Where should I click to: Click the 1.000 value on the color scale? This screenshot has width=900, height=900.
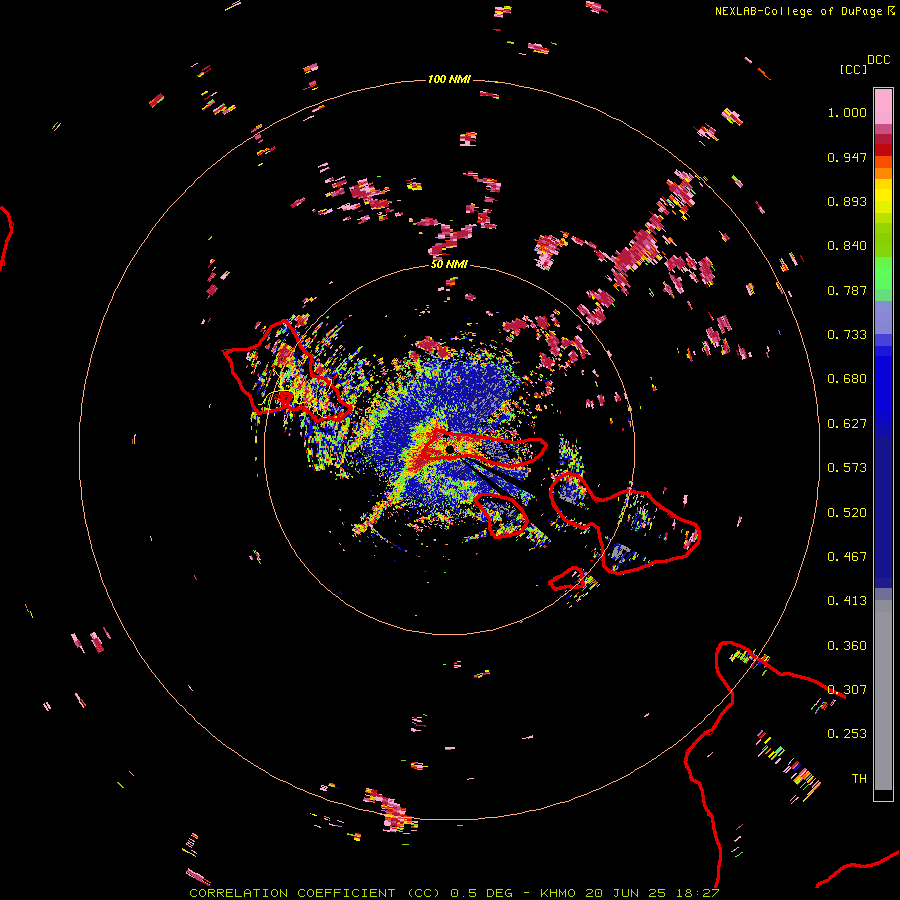coord(847,112)
